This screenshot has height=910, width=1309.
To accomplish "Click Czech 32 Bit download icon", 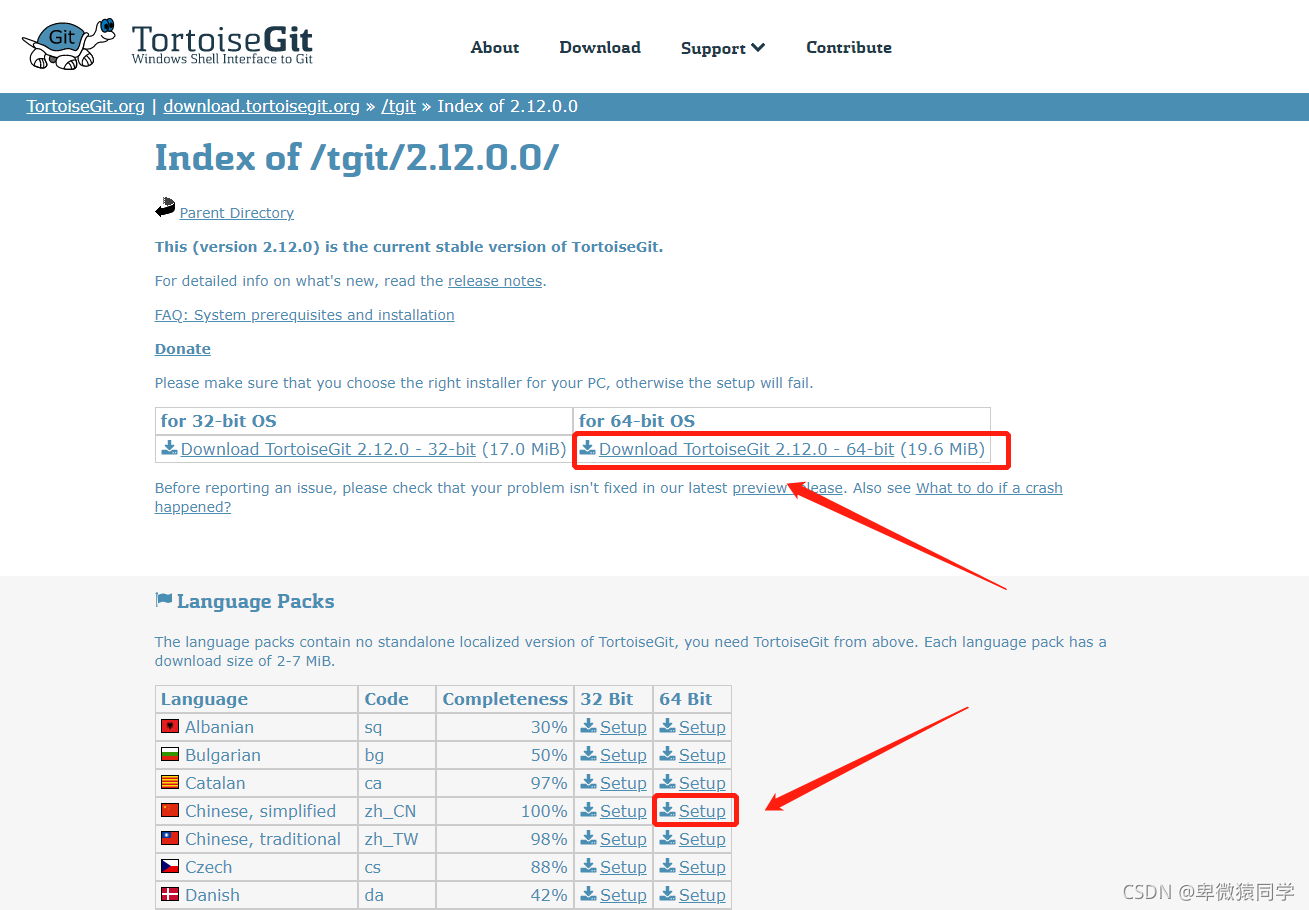I will coord(589,866).
